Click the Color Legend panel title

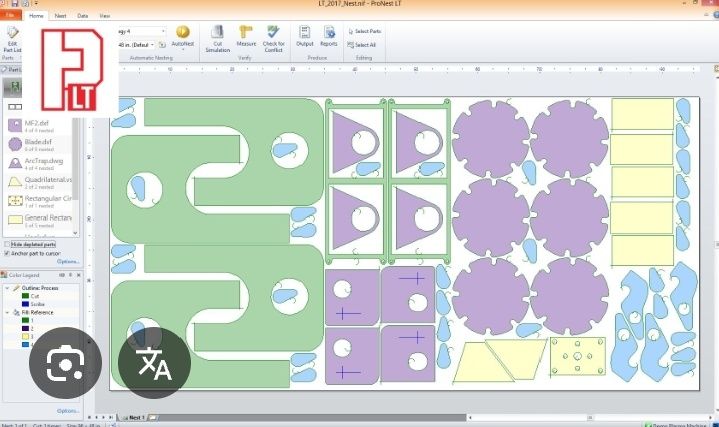24,275
